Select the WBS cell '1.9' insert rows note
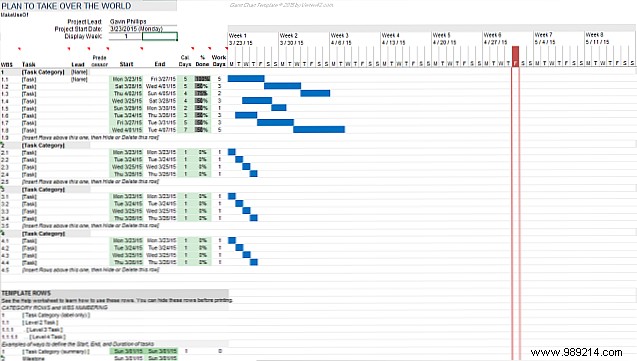637x361 pixels. (x=5, y=138)
